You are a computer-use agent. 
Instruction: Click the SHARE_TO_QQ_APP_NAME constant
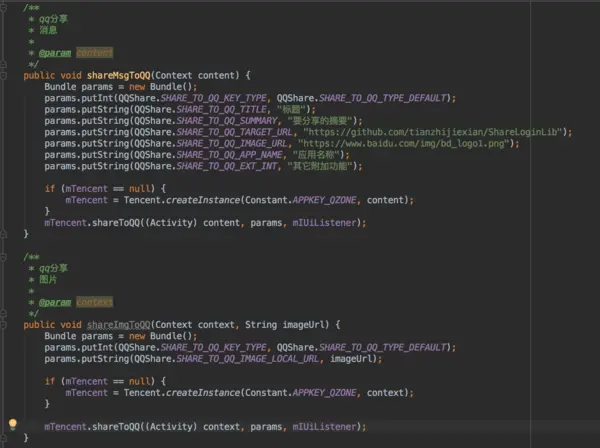[230, 155]
